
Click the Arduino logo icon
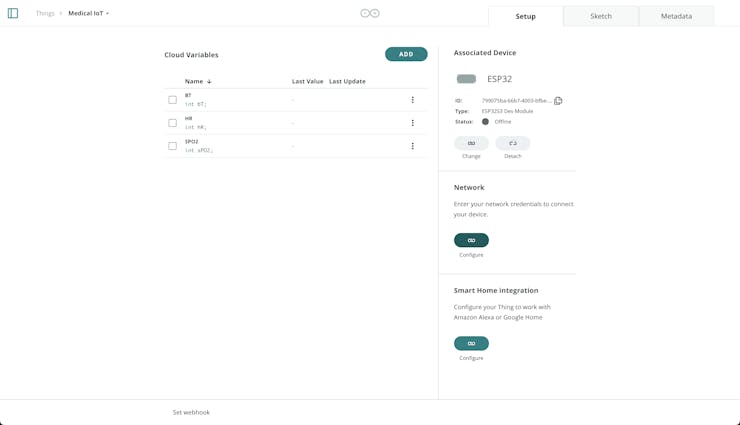pos(370,13)
